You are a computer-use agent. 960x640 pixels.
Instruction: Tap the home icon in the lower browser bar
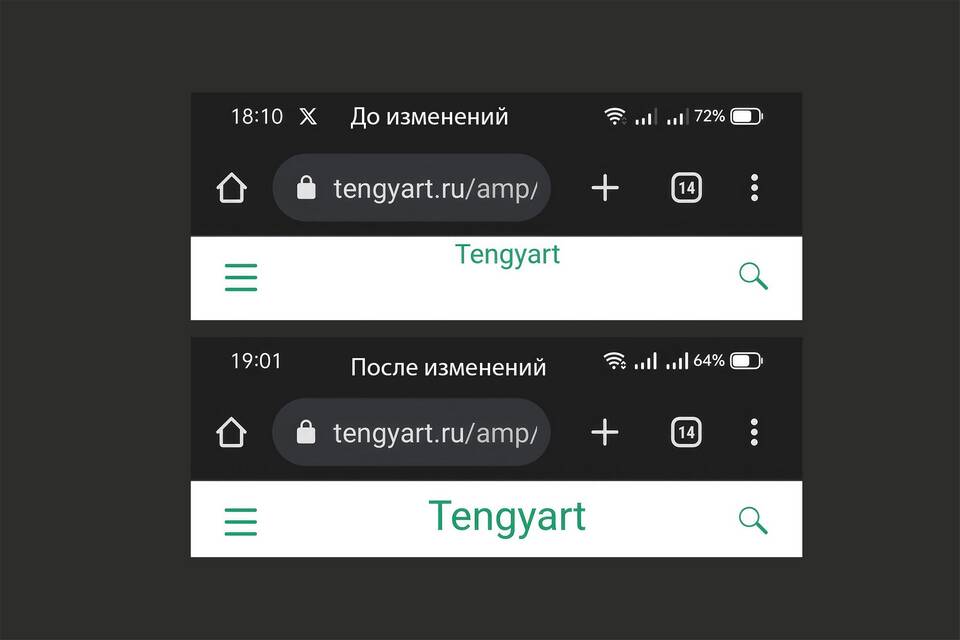click(x=231, y=432)
